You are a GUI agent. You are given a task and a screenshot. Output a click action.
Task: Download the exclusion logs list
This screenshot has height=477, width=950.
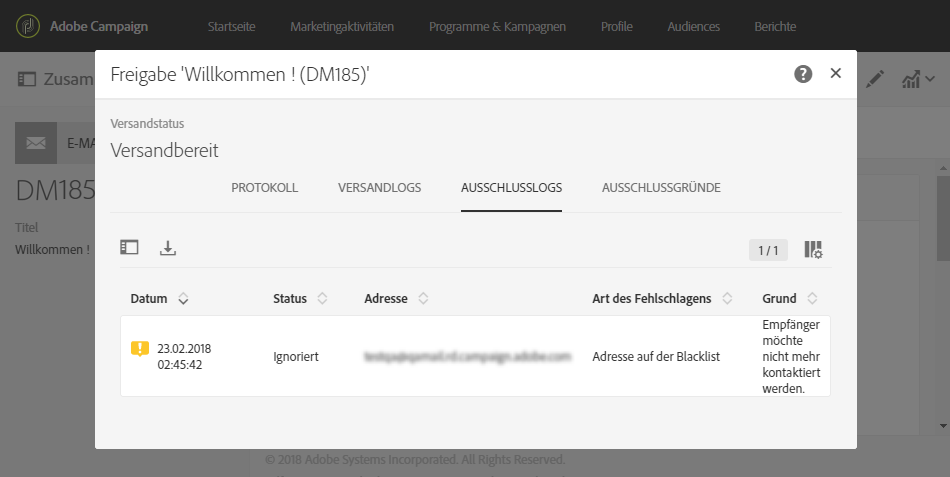point(168,248)
